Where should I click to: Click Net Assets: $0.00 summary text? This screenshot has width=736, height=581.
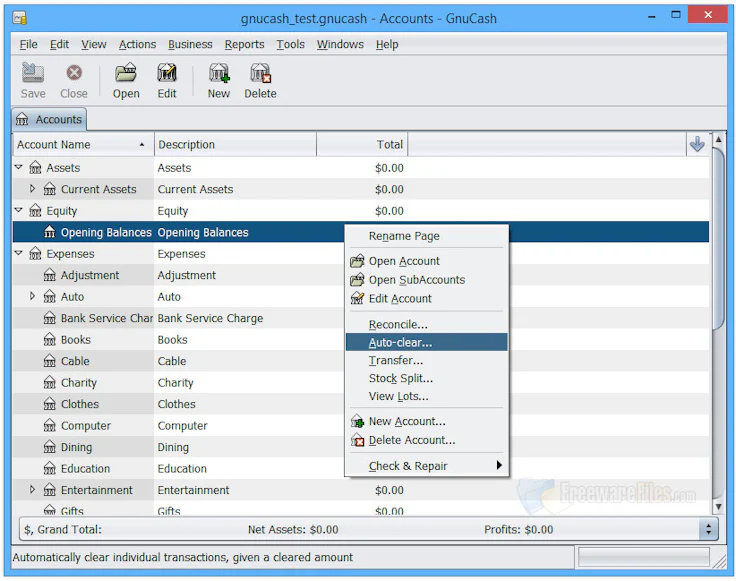tap(293, 529)
